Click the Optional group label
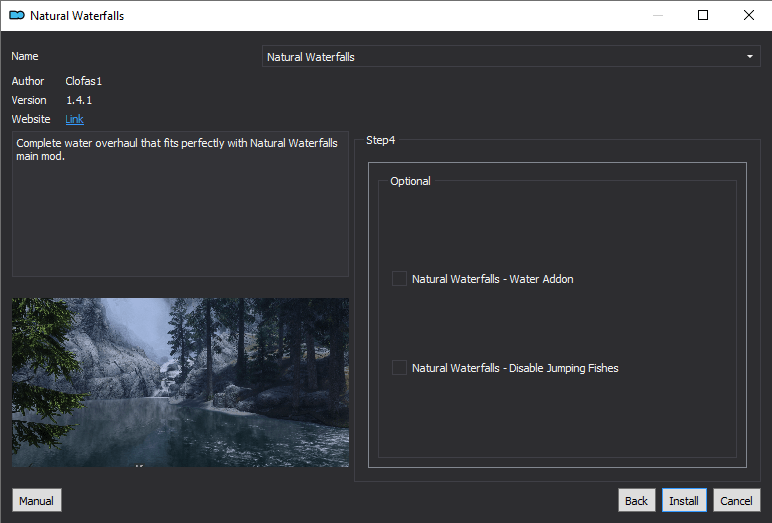Viewport: 772px width, 523px height. pos(410,181)
